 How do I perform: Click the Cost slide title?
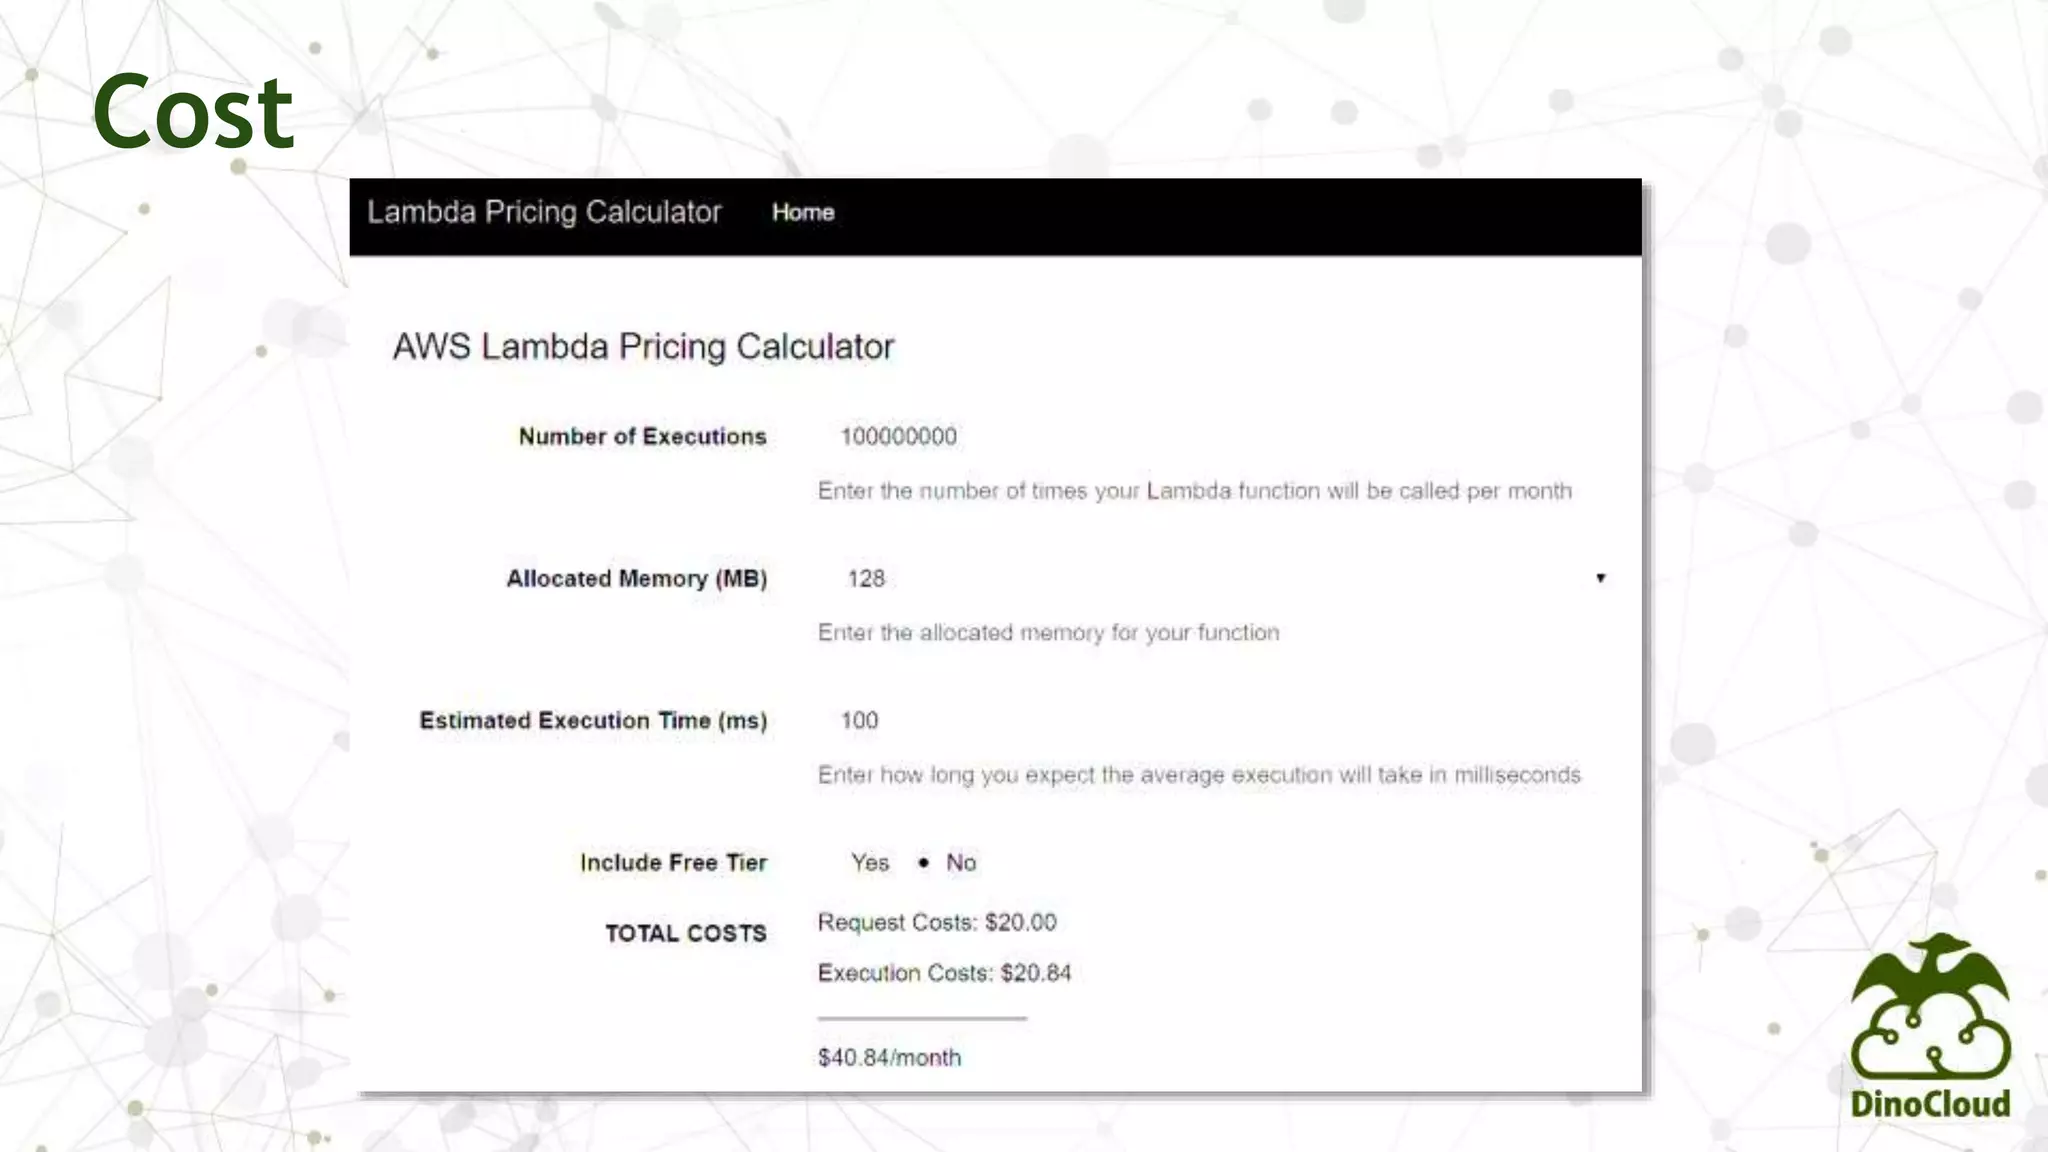click(x=193, y=112)
